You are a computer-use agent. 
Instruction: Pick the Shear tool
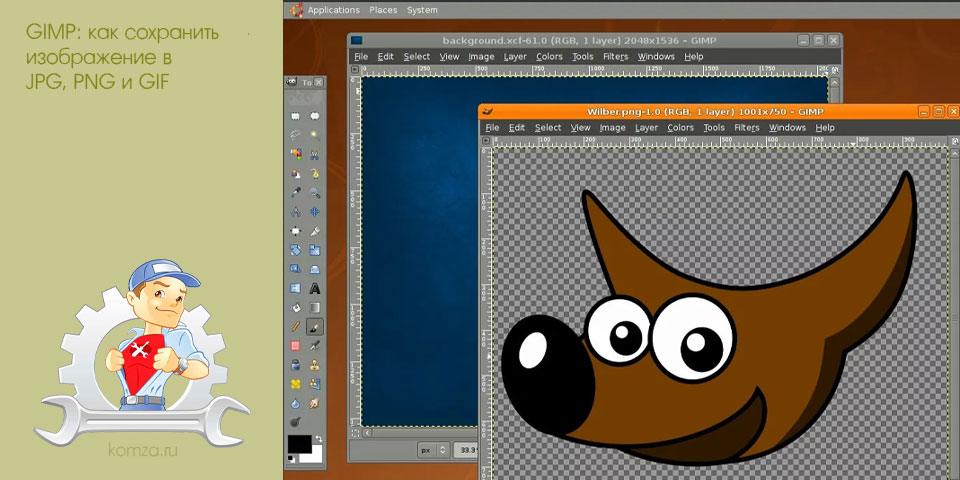click(295, 269)
